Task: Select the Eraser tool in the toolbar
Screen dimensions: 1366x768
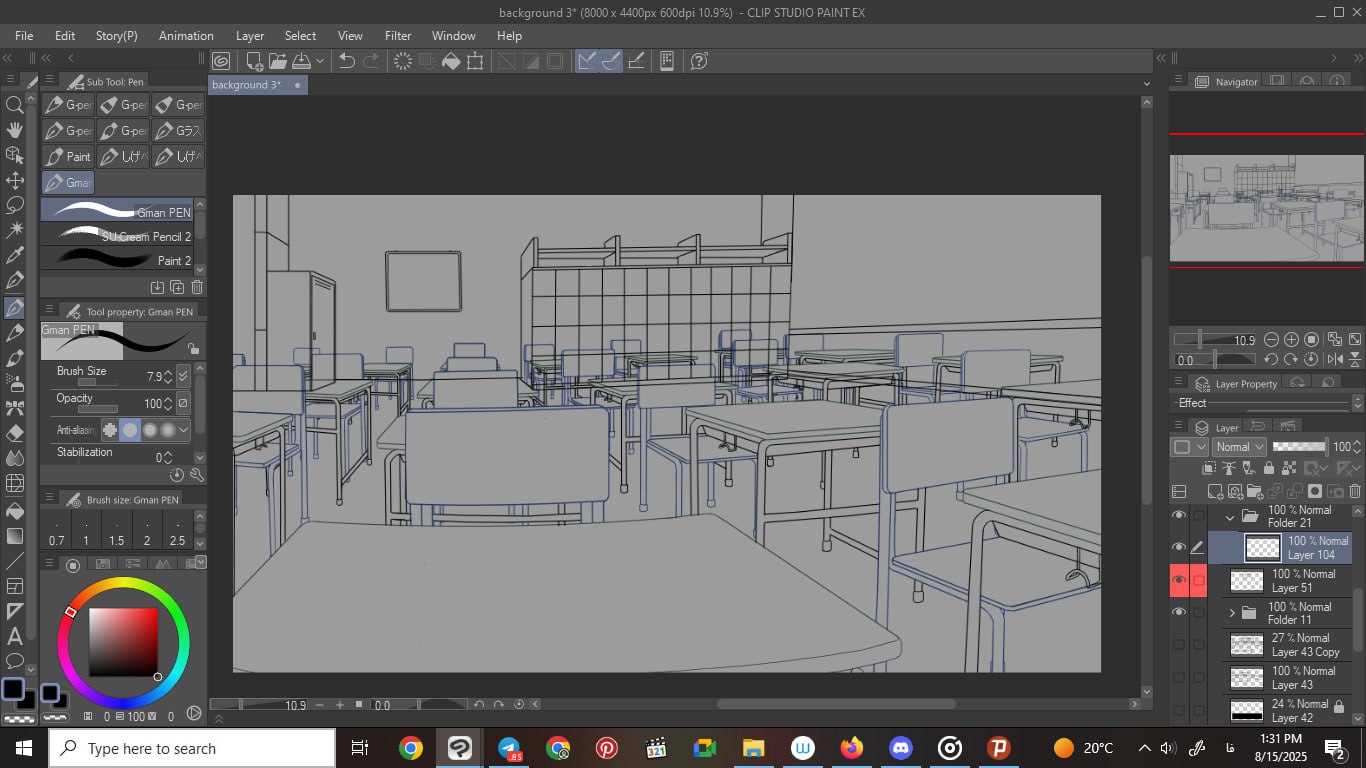Action: pyautogui.click(x=15, y=433)
